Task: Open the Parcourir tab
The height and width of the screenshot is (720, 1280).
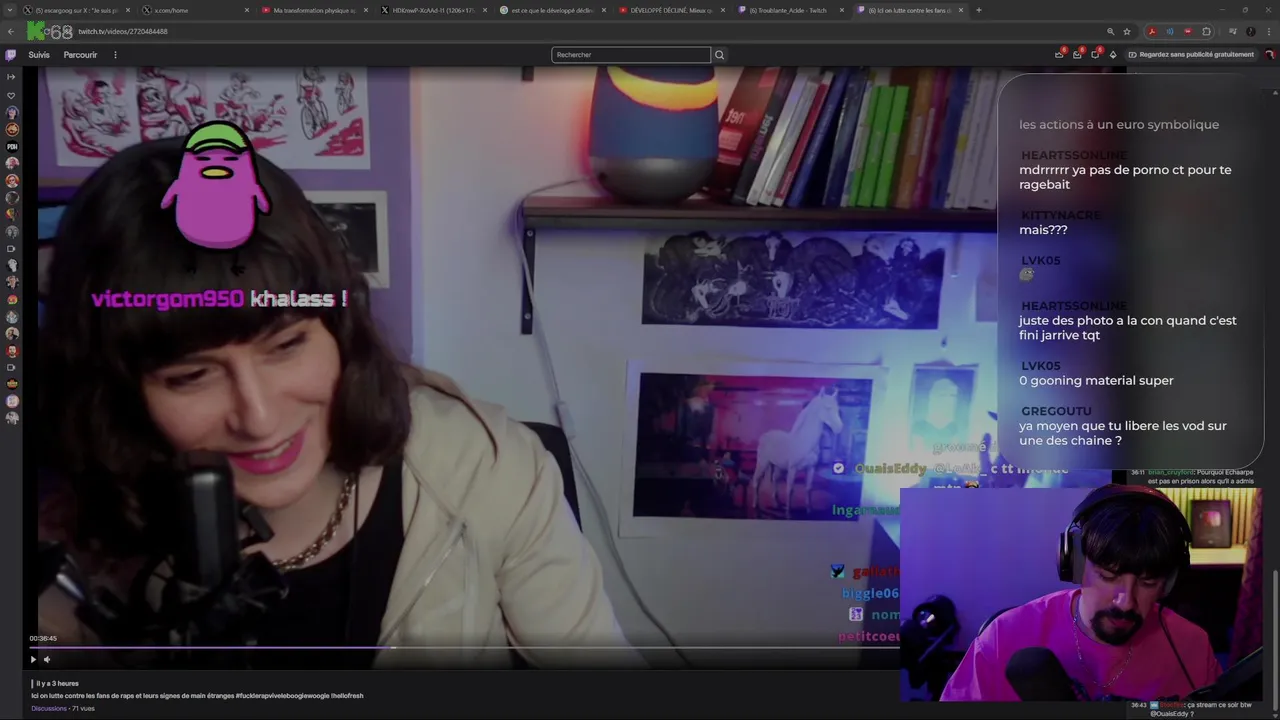Action: pos(80,55)
